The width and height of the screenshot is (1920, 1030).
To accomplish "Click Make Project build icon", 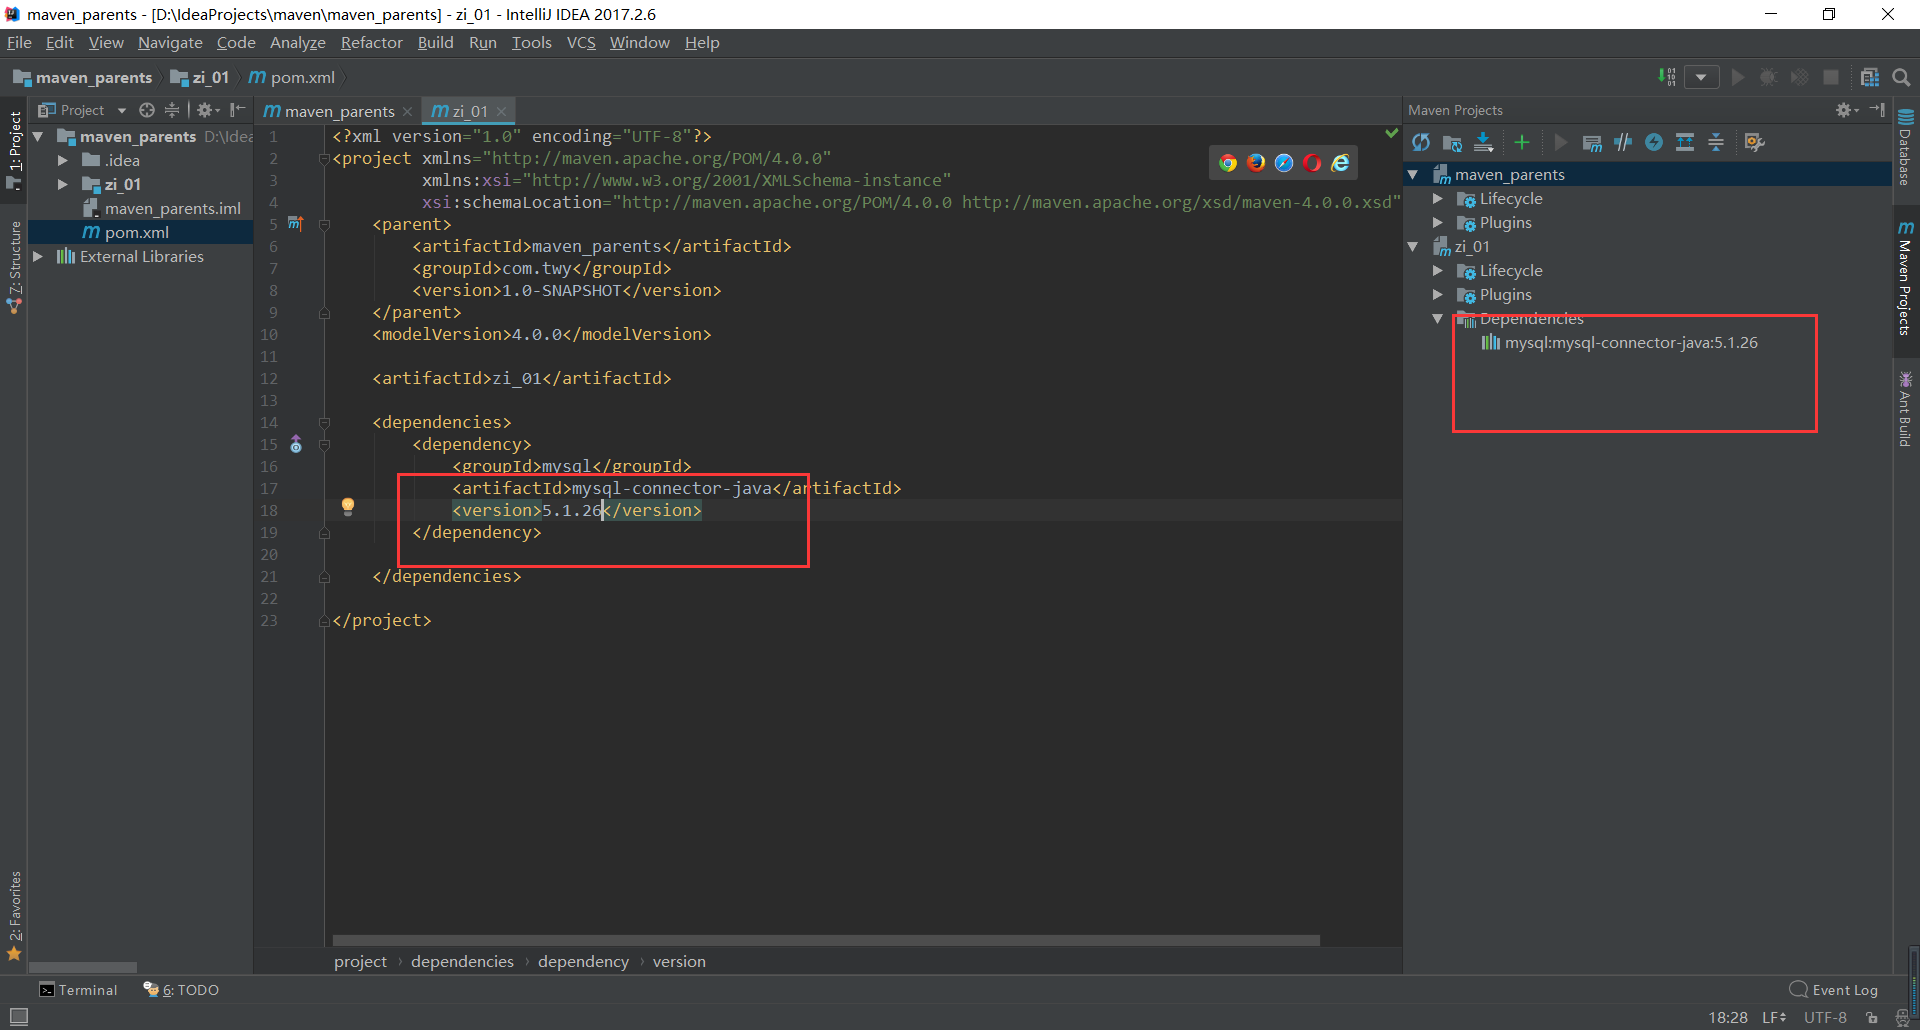I will coord(1667,77).
